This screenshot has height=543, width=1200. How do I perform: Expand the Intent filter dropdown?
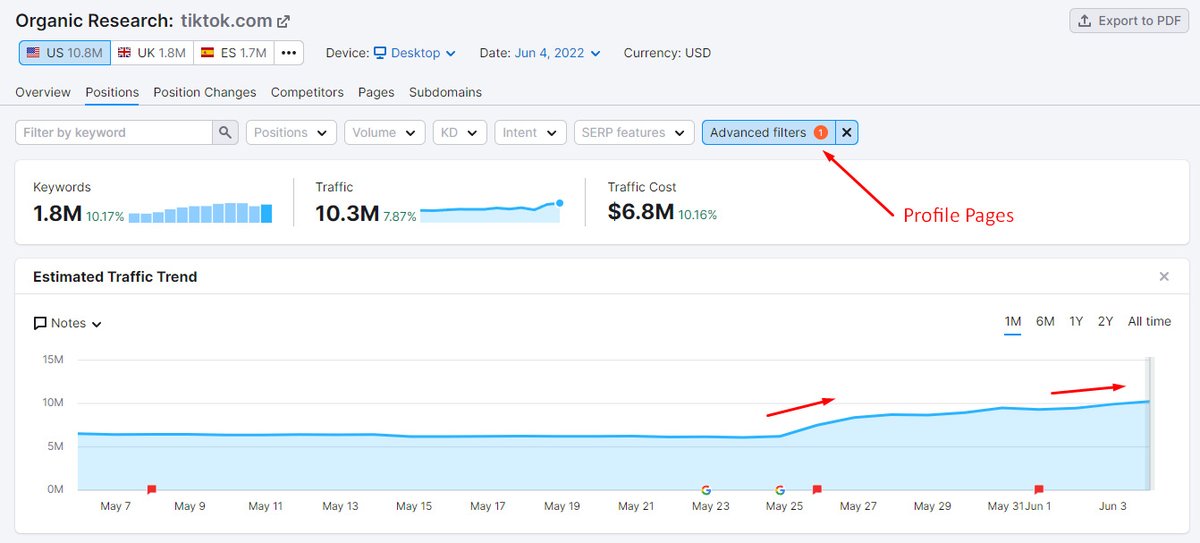pyautogui.click(x=531, y=132)
